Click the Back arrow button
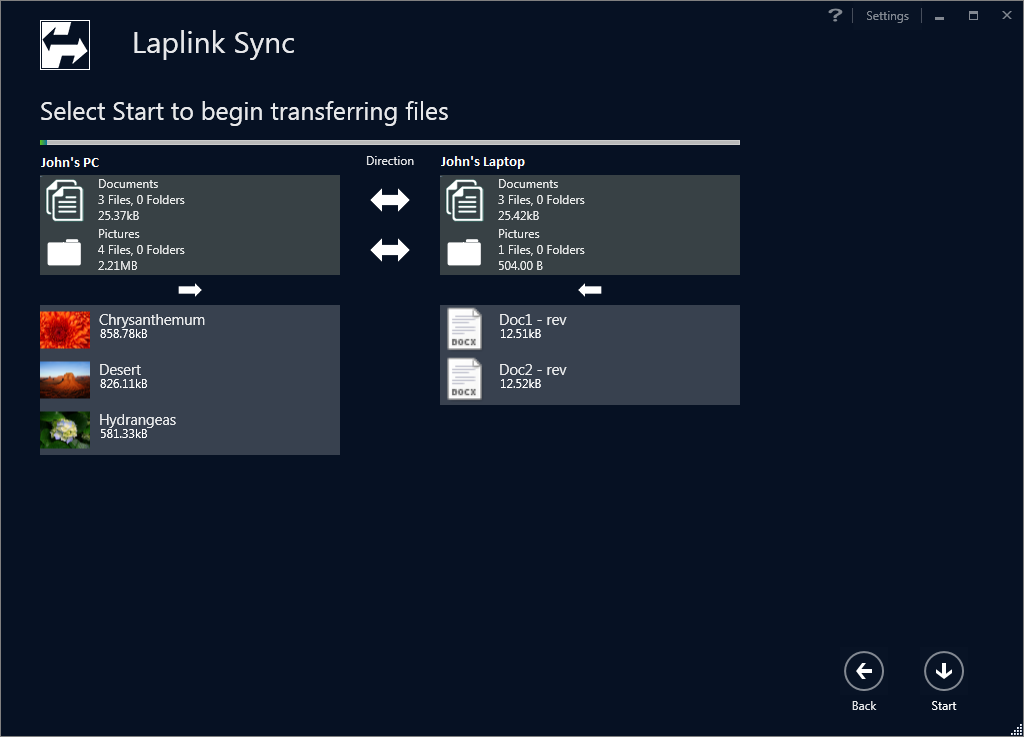 point(863,671)
